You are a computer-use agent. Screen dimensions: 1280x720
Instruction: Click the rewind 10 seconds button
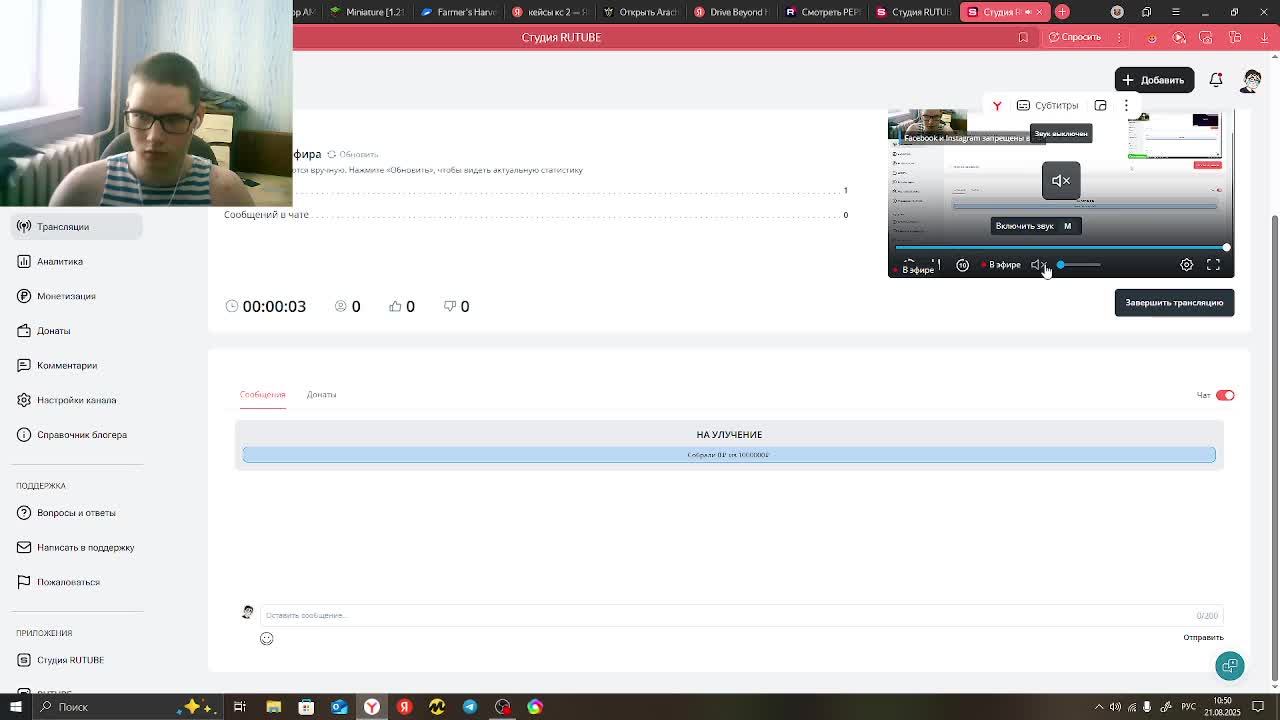[x=962, y=265]
